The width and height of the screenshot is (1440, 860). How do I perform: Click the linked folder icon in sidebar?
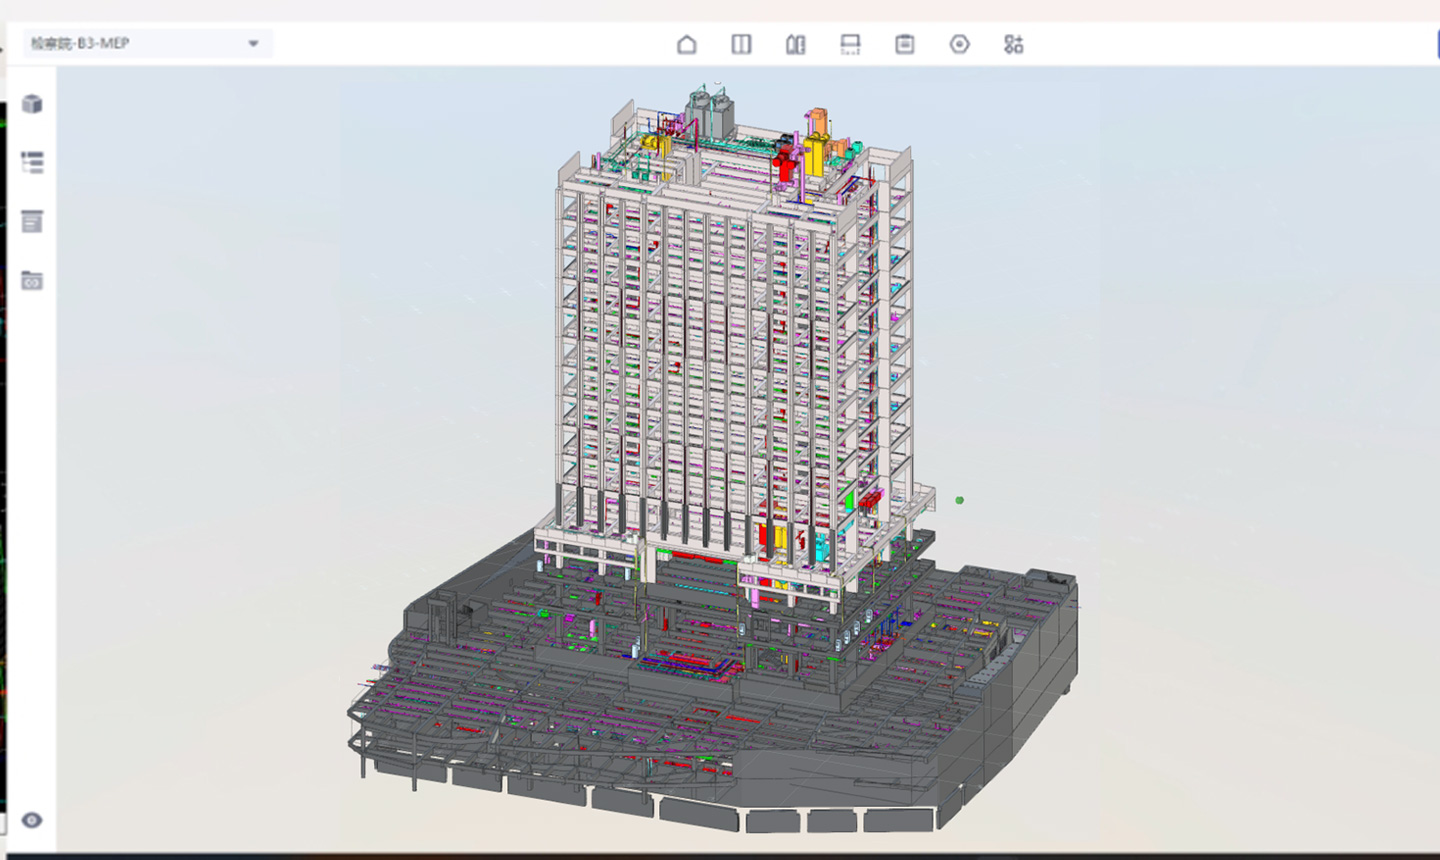31,281
